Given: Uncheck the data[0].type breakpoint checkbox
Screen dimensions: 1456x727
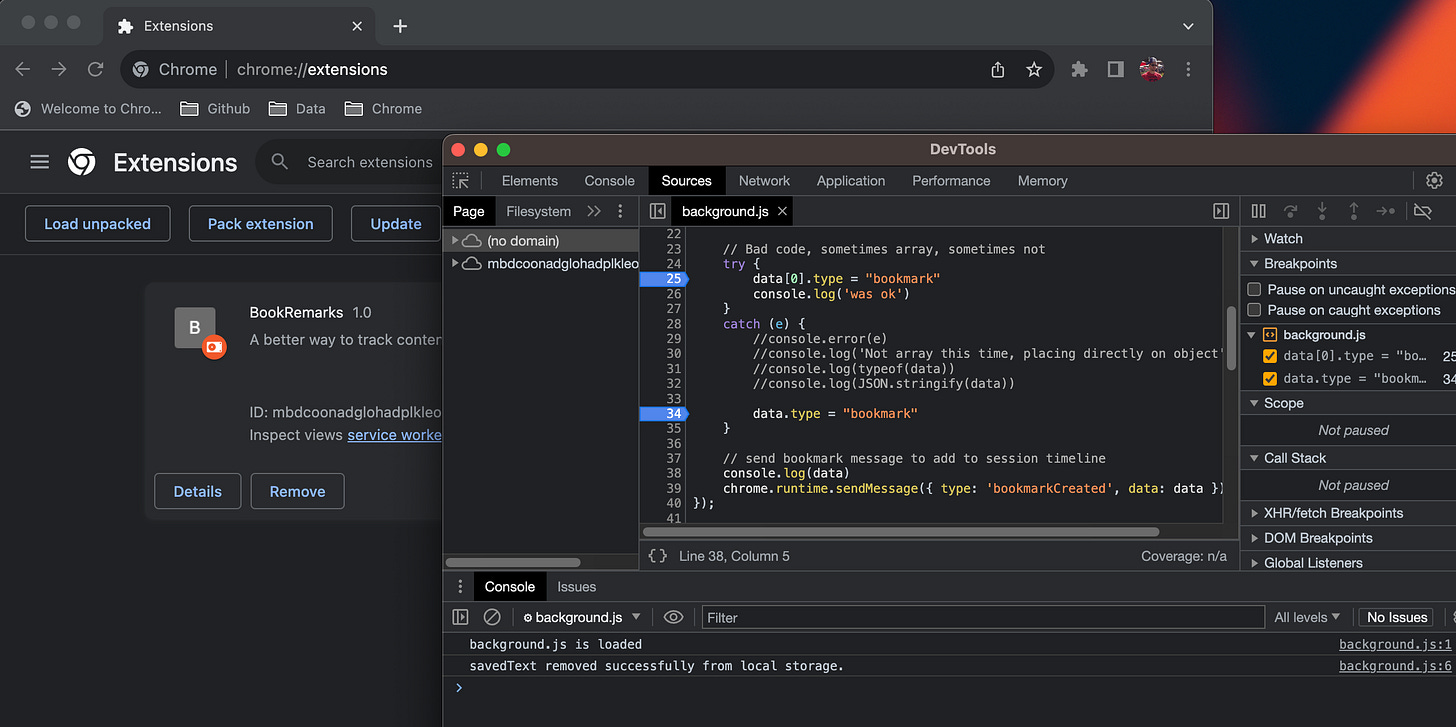Looking at the screenshot, I should tap(1270, 356).
